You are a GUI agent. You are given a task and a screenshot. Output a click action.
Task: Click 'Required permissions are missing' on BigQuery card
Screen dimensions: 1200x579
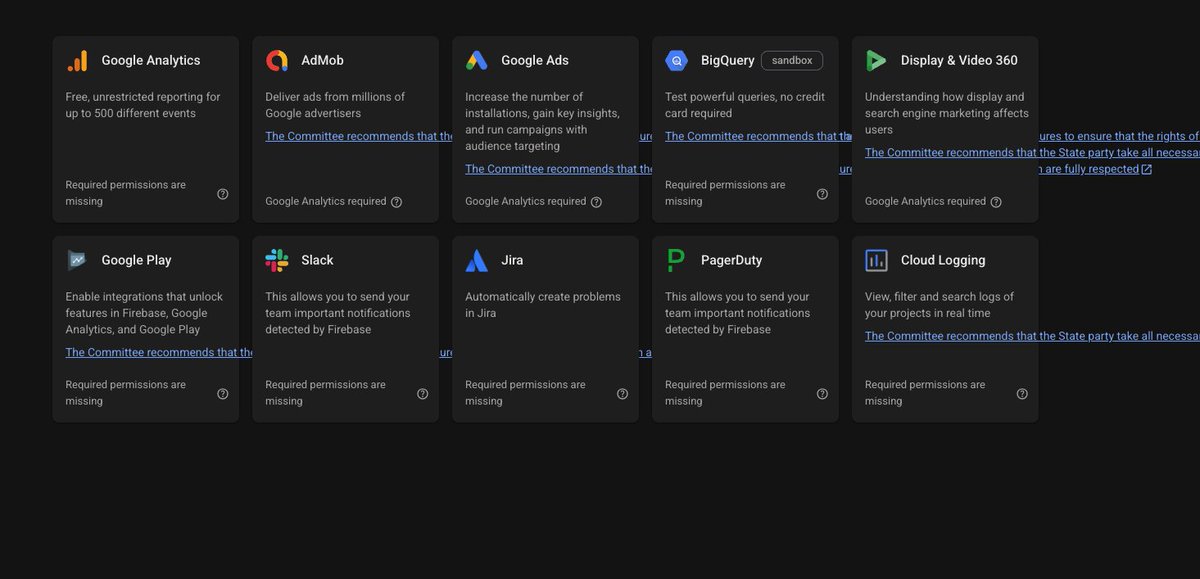pos(725,193)
